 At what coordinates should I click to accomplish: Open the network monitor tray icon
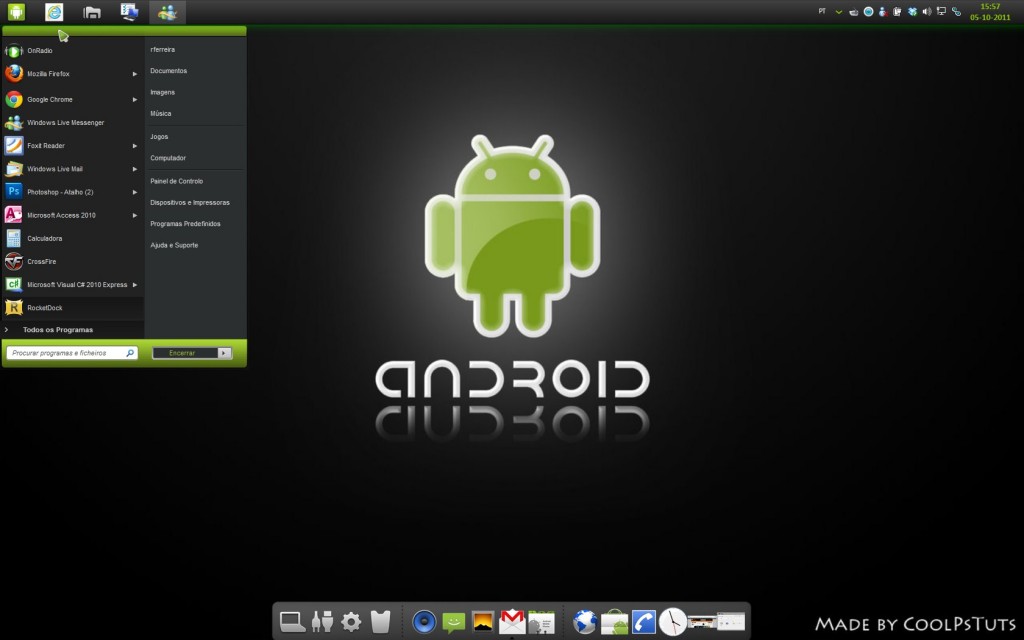click(941, 12)
